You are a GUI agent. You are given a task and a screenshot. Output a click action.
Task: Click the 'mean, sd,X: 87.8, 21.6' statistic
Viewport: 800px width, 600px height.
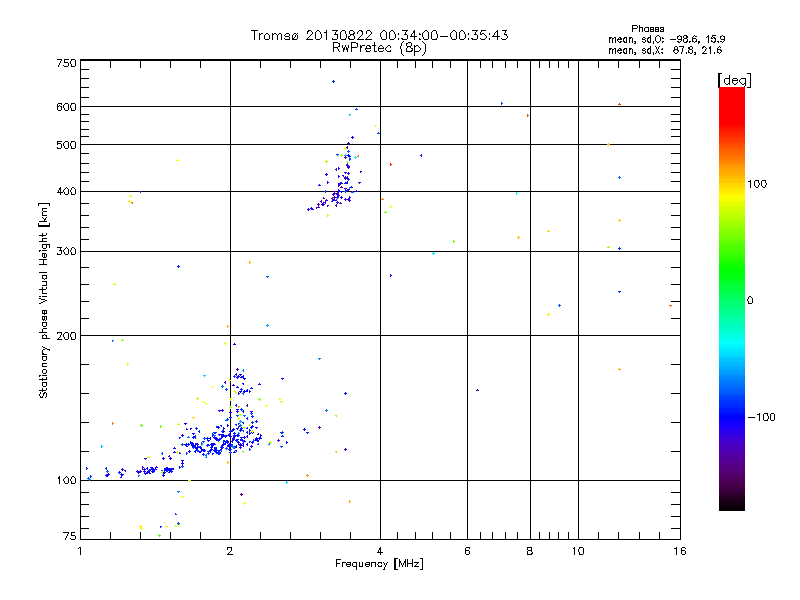tap(665, 50)
